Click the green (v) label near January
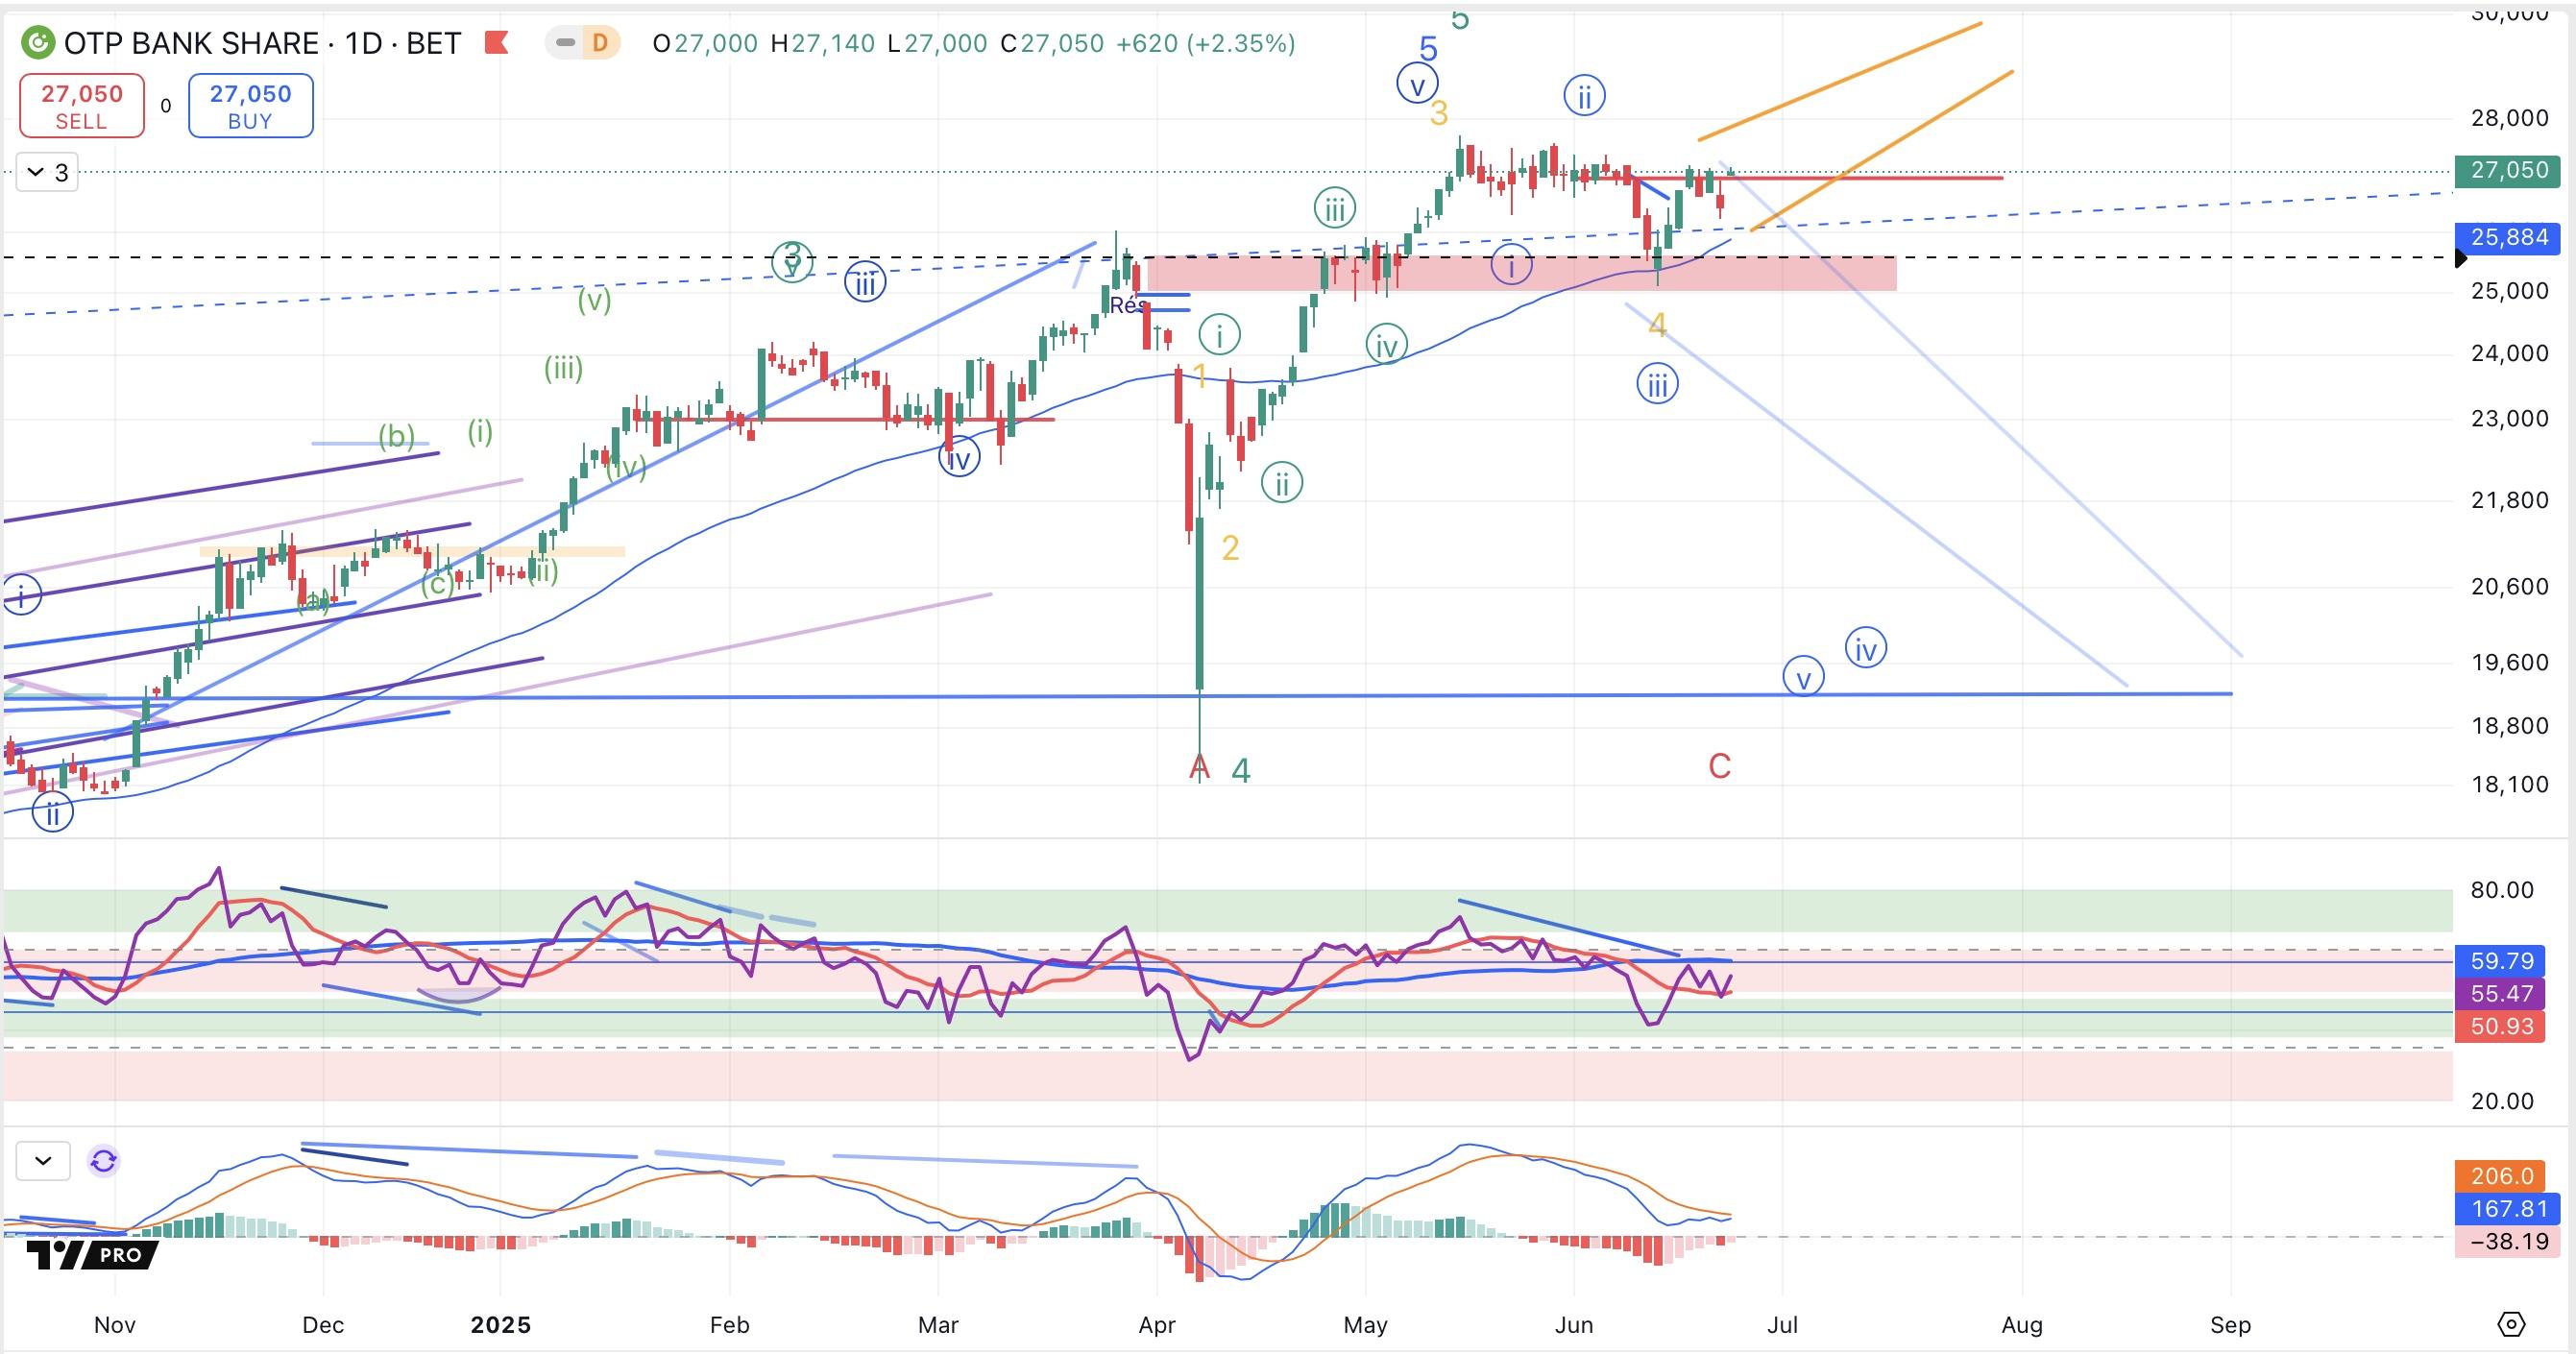Screen dimensions: 2576x1354 pos(594,299)
